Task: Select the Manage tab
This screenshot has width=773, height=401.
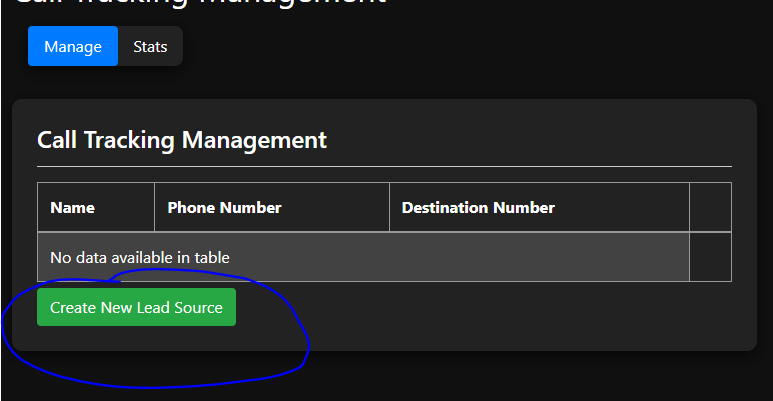Action: click(73, 47)
